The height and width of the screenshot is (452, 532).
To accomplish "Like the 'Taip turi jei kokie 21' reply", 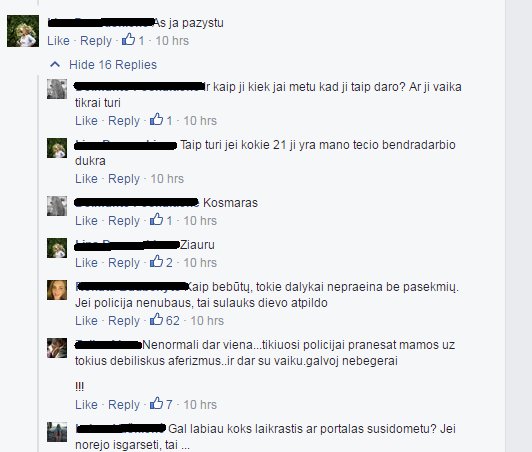I will coord(86,178).
